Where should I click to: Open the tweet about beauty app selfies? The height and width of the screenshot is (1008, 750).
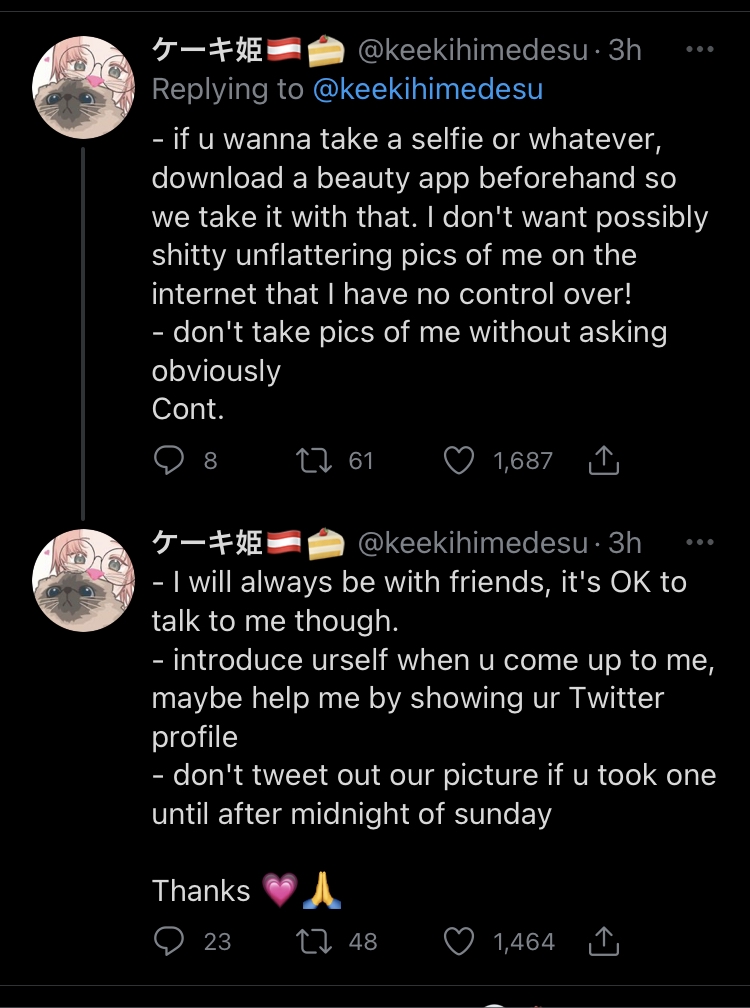(420, 255)
